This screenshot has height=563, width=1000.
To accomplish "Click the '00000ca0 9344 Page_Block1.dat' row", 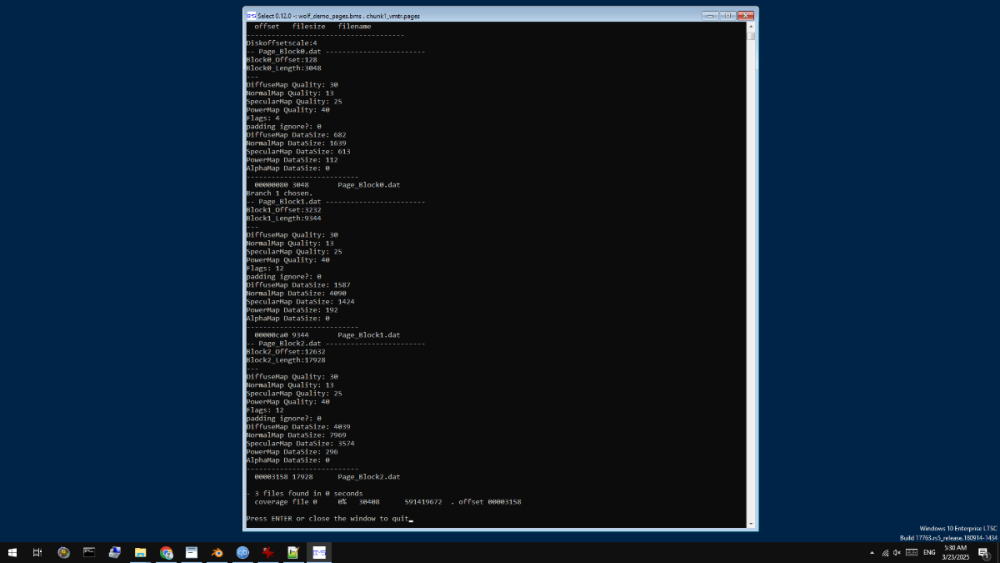I will click(x=327, y=335).
